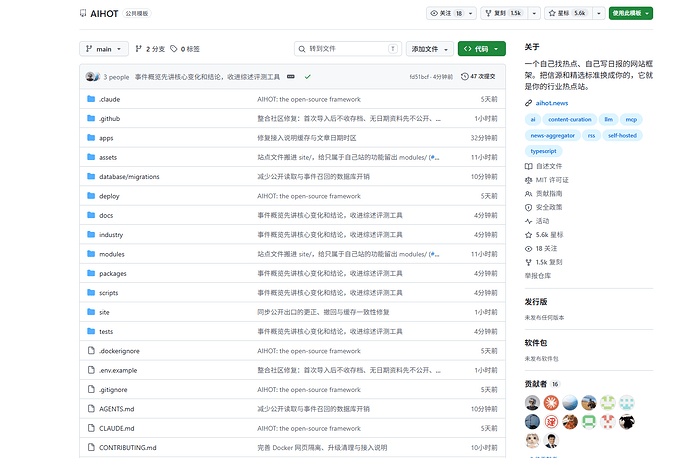Click the self-hosted topic tag
The width and height of the screenshot is (690, 458).
[622, 136]
